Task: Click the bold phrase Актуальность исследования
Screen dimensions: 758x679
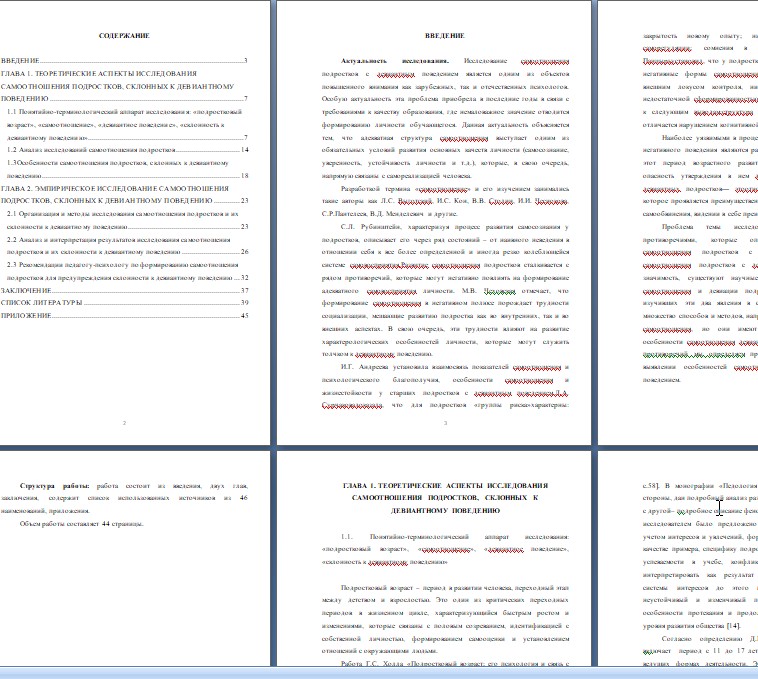Action: [x=394, y=61]
